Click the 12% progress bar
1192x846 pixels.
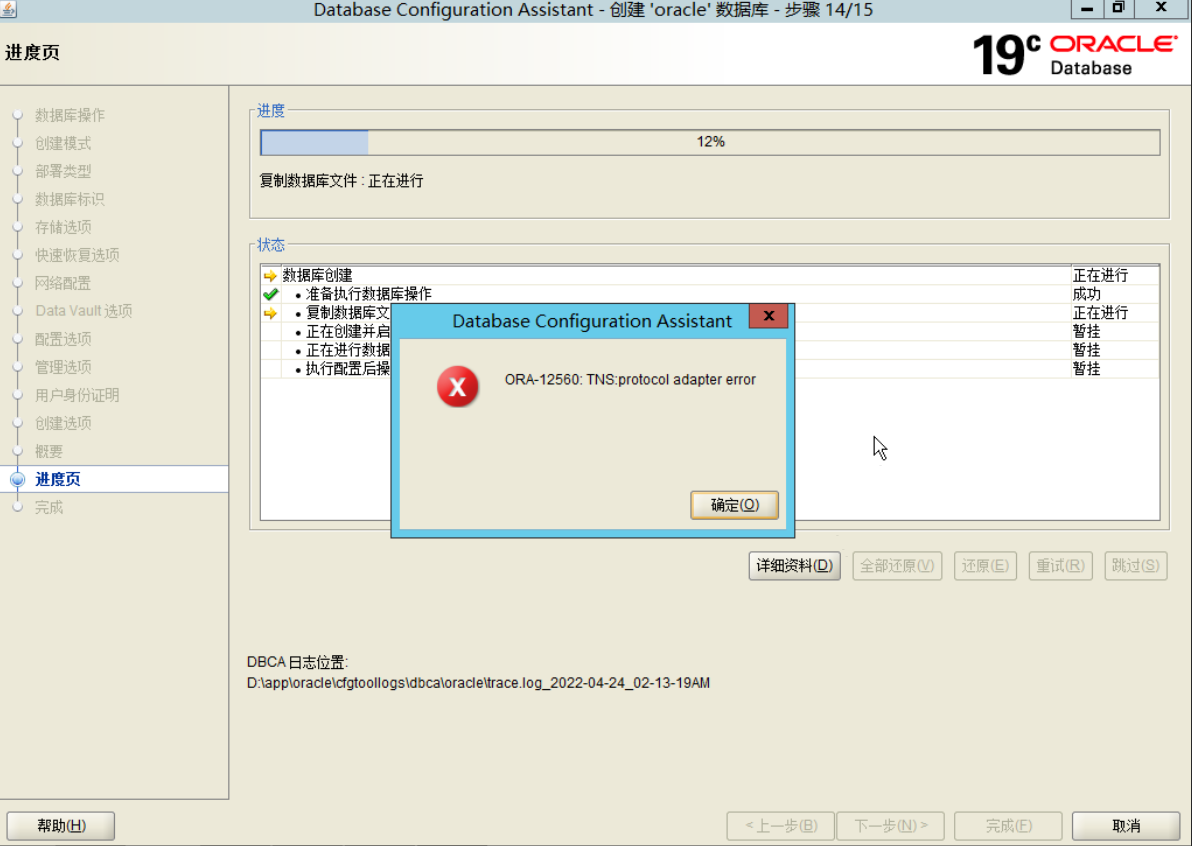(710, 142)
